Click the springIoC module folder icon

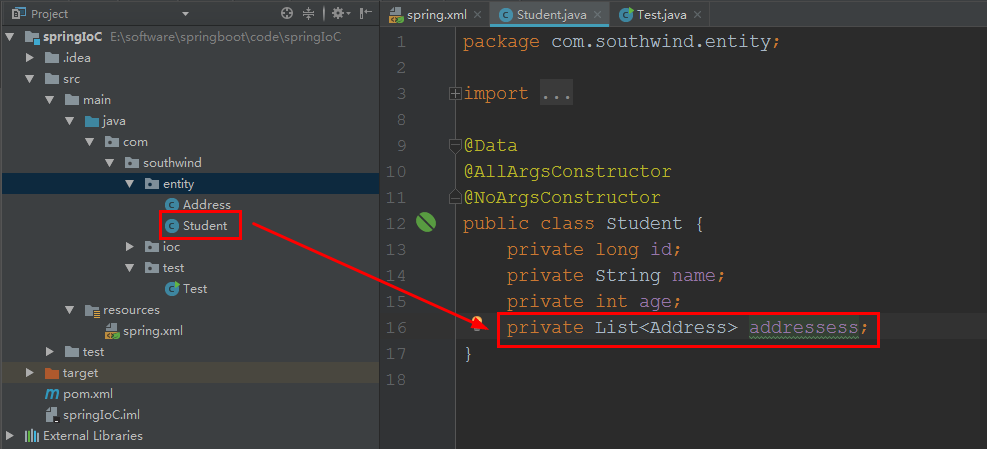point(32,37)
